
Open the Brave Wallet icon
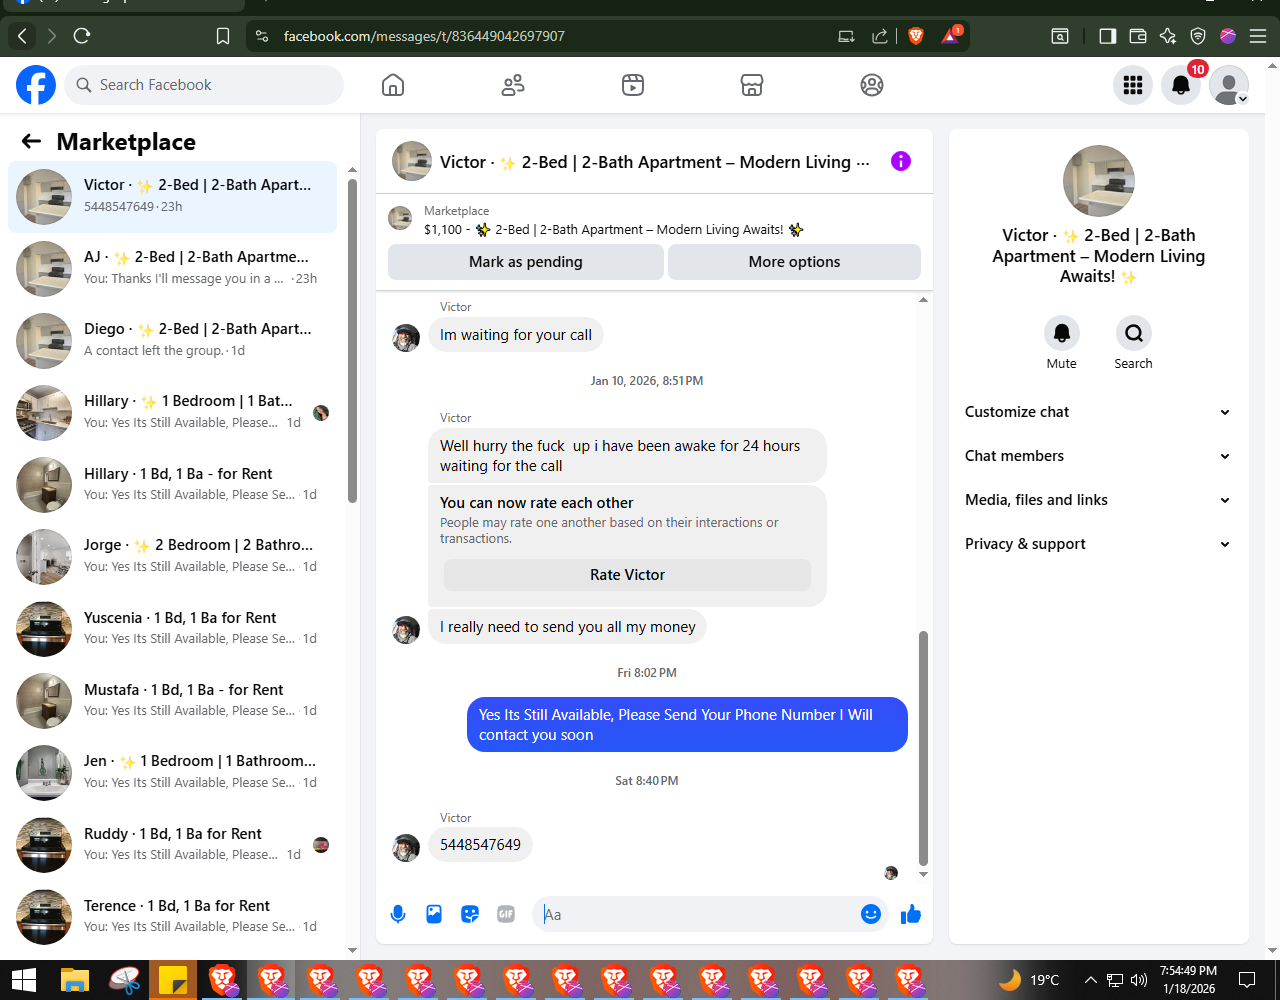click(1137, 36)
